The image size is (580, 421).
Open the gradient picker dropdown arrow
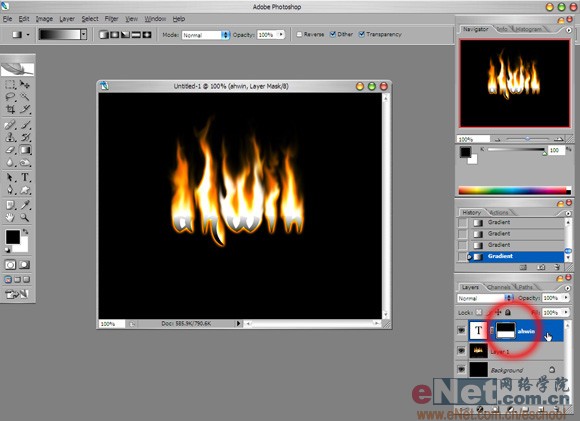click(x=84, y=34)
